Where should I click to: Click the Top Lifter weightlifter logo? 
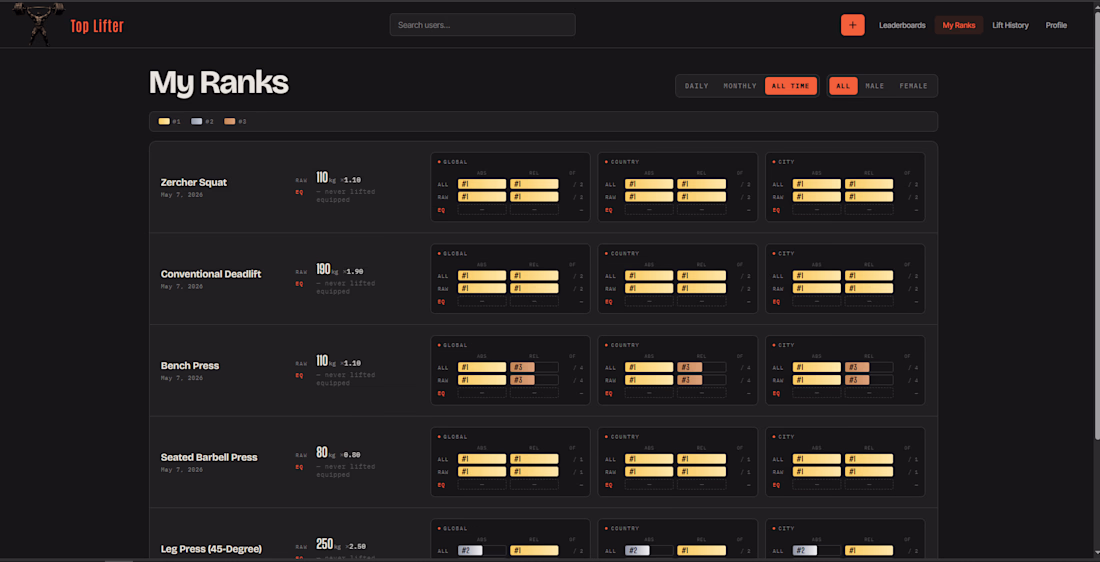[x=39, y=23]
